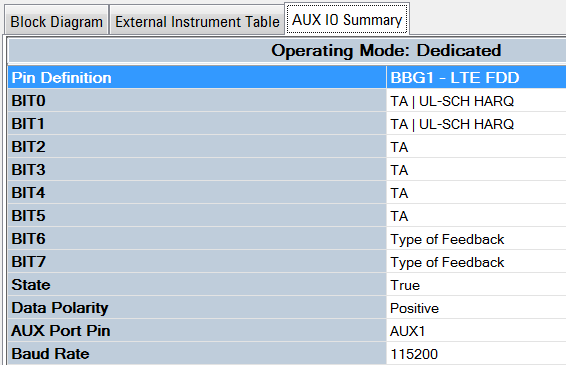Click the Data Polarity Positive cell

(x=476, y=308)
